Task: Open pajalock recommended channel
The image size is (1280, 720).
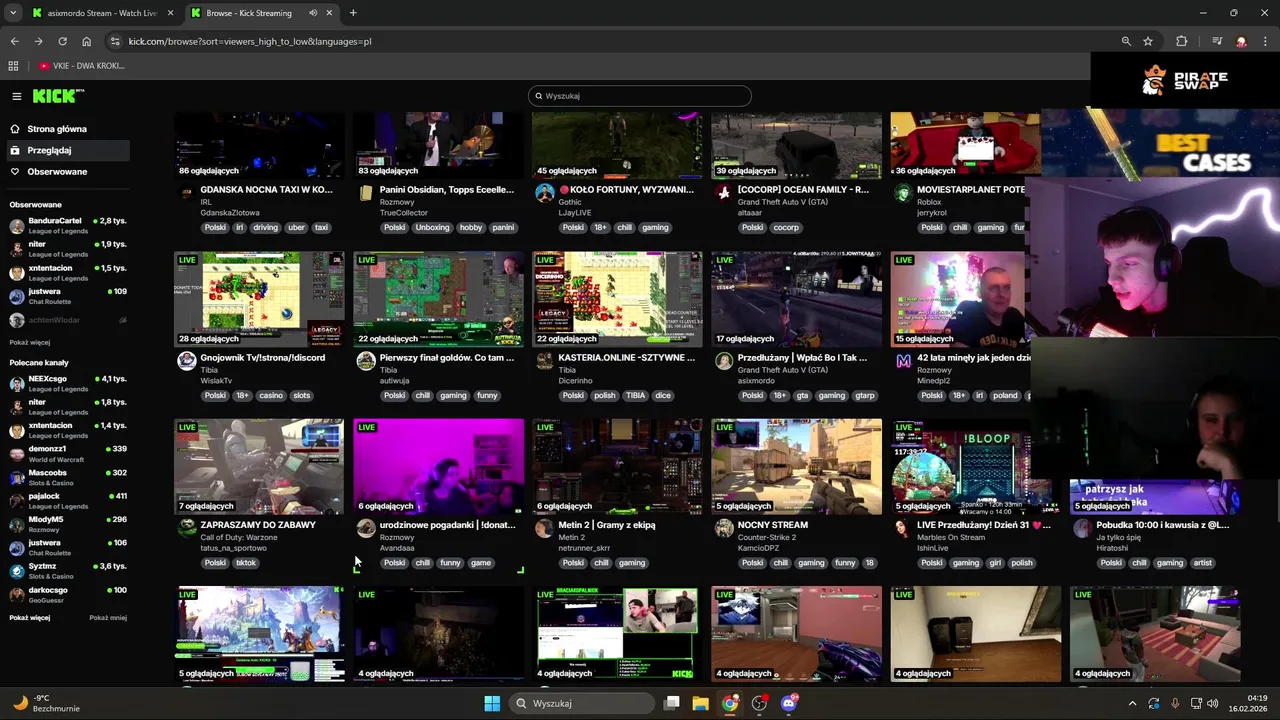Action: 67,500
